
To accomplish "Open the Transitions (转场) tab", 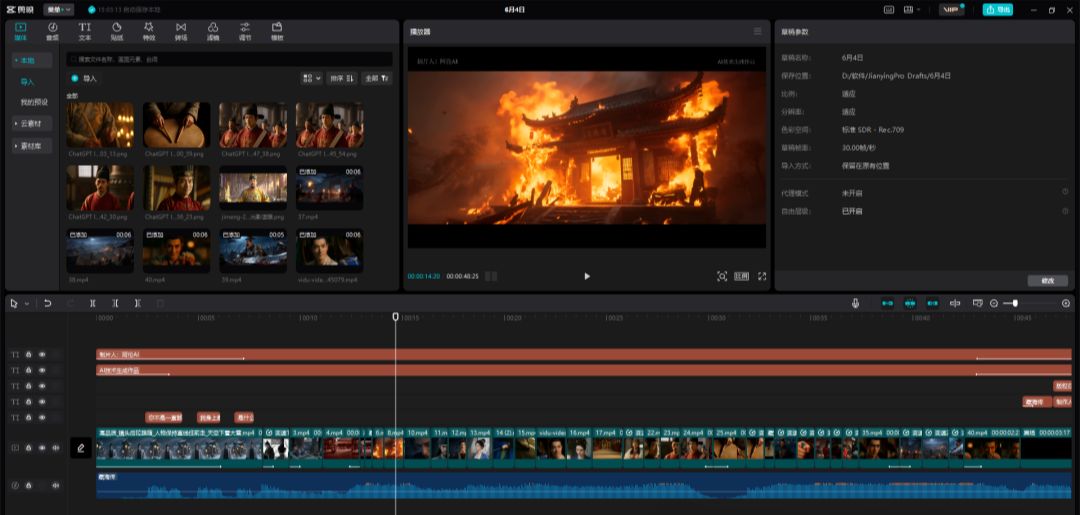I will 180,31.
